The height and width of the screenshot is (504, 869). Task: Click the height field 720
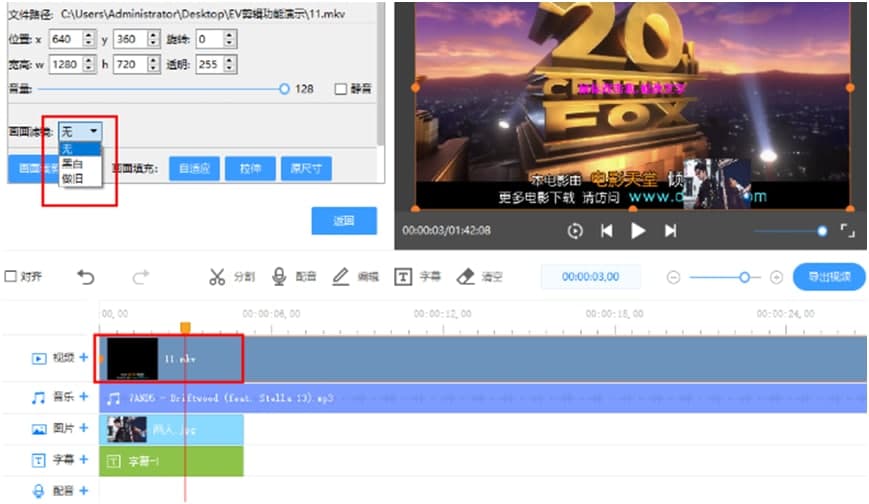[x=130, y=64]
